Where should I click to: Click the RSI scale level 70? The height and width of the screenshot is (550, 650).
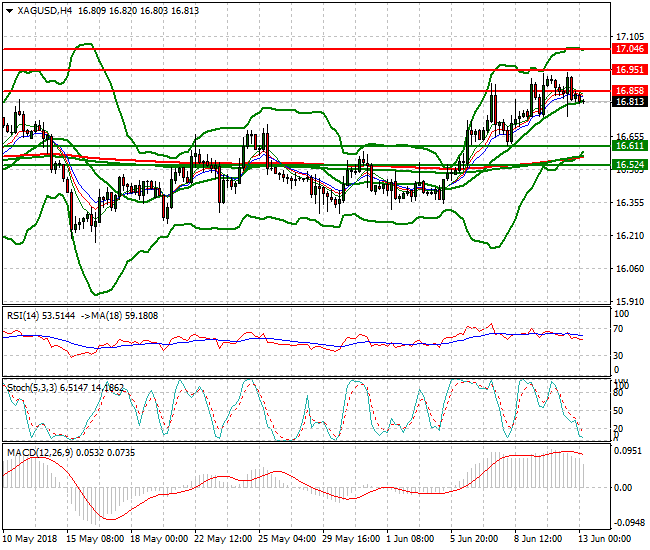618,329
